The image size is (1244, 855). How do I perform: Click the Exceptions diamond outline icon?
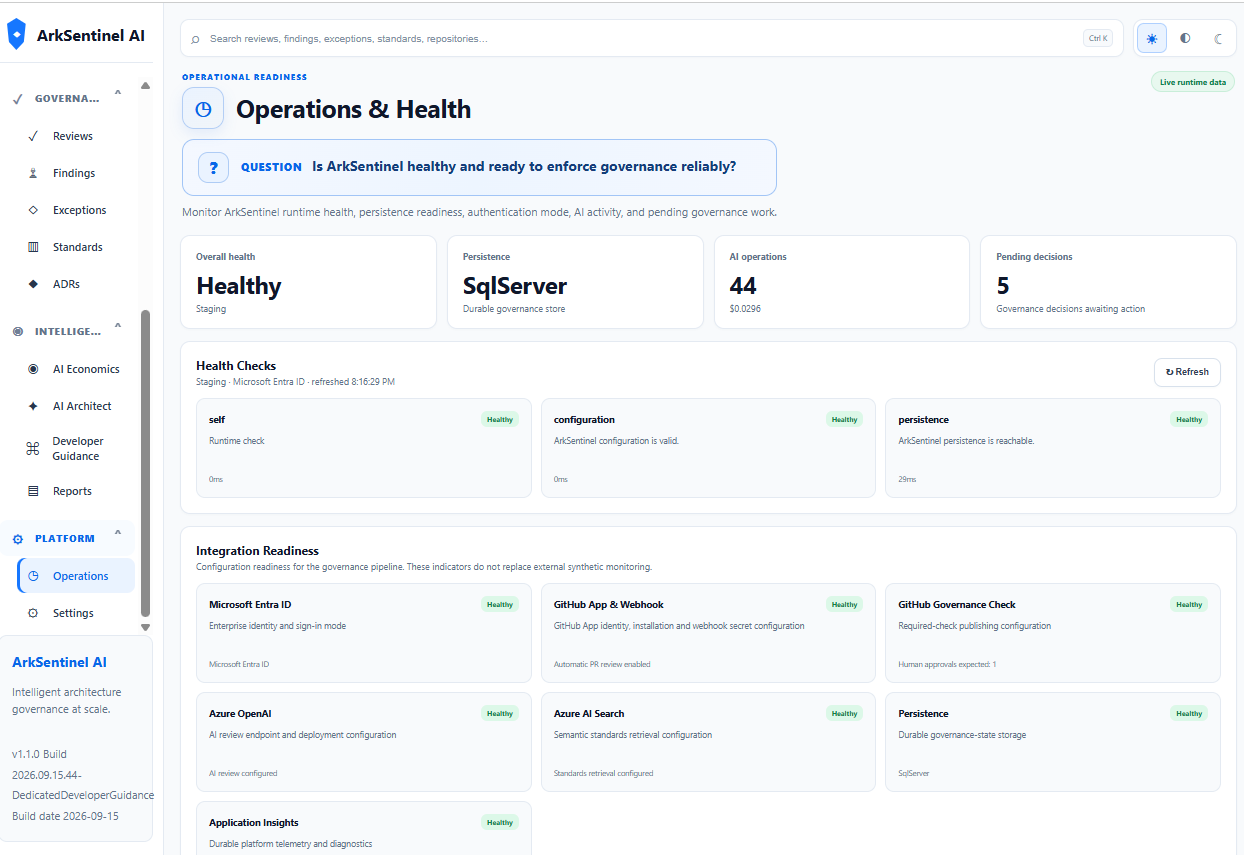tap(33, 210)
